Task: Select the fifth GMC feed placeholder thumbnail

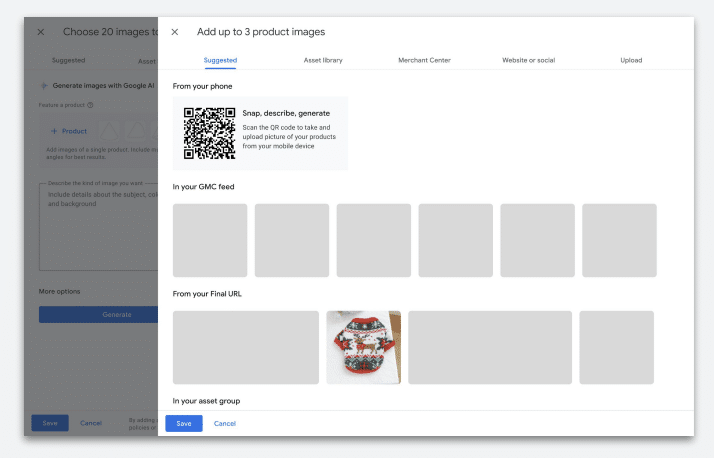Action: [x=538, y=240]
